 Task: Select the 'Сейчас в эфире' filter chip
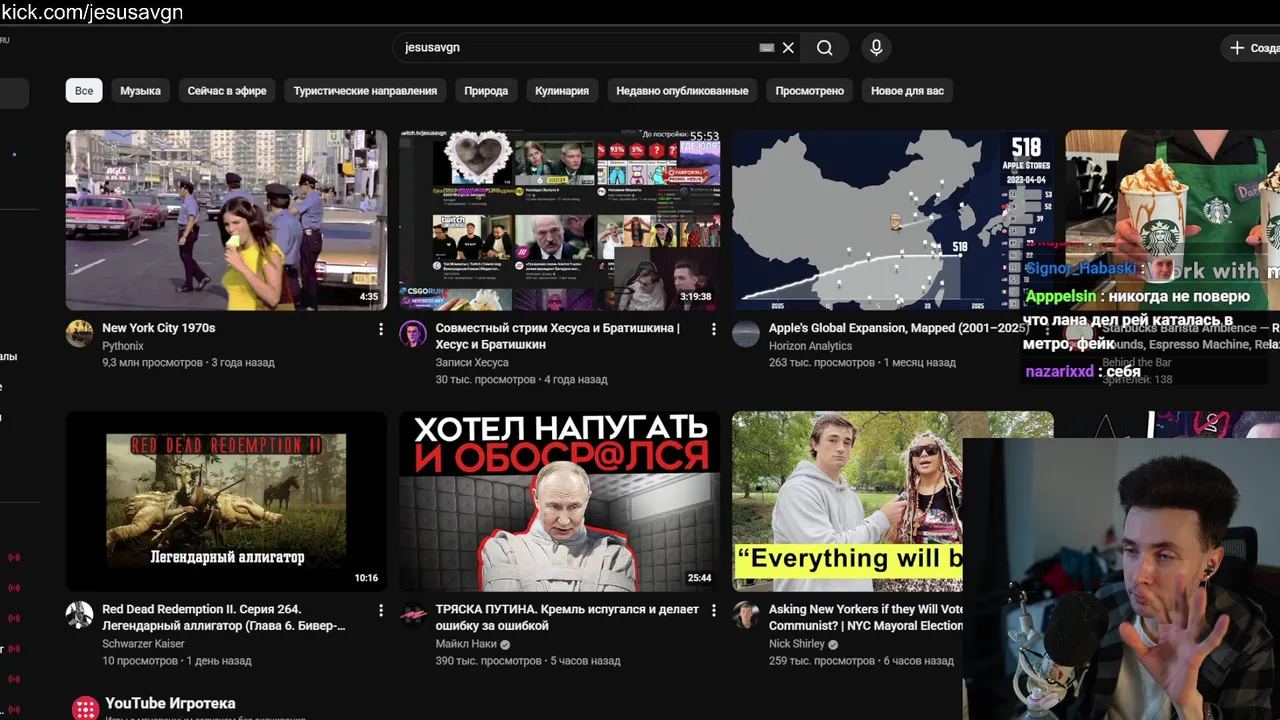(227, 90)
